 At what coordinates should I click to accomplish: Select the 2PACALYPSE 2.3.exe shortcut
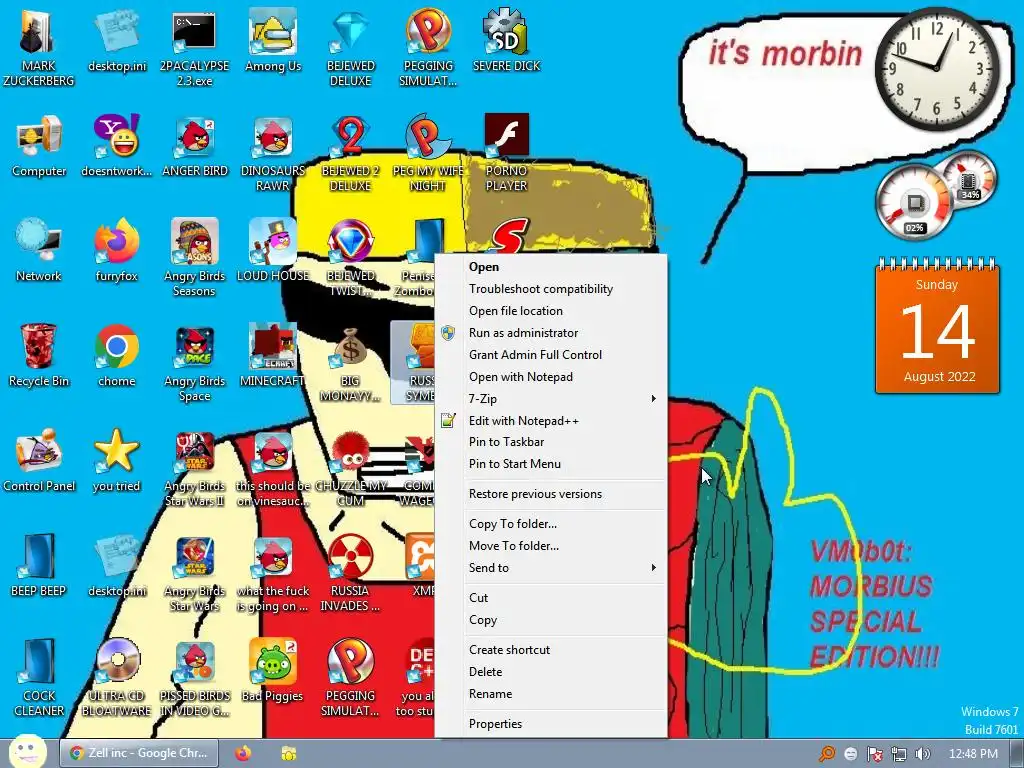click(x=194, y=47)
